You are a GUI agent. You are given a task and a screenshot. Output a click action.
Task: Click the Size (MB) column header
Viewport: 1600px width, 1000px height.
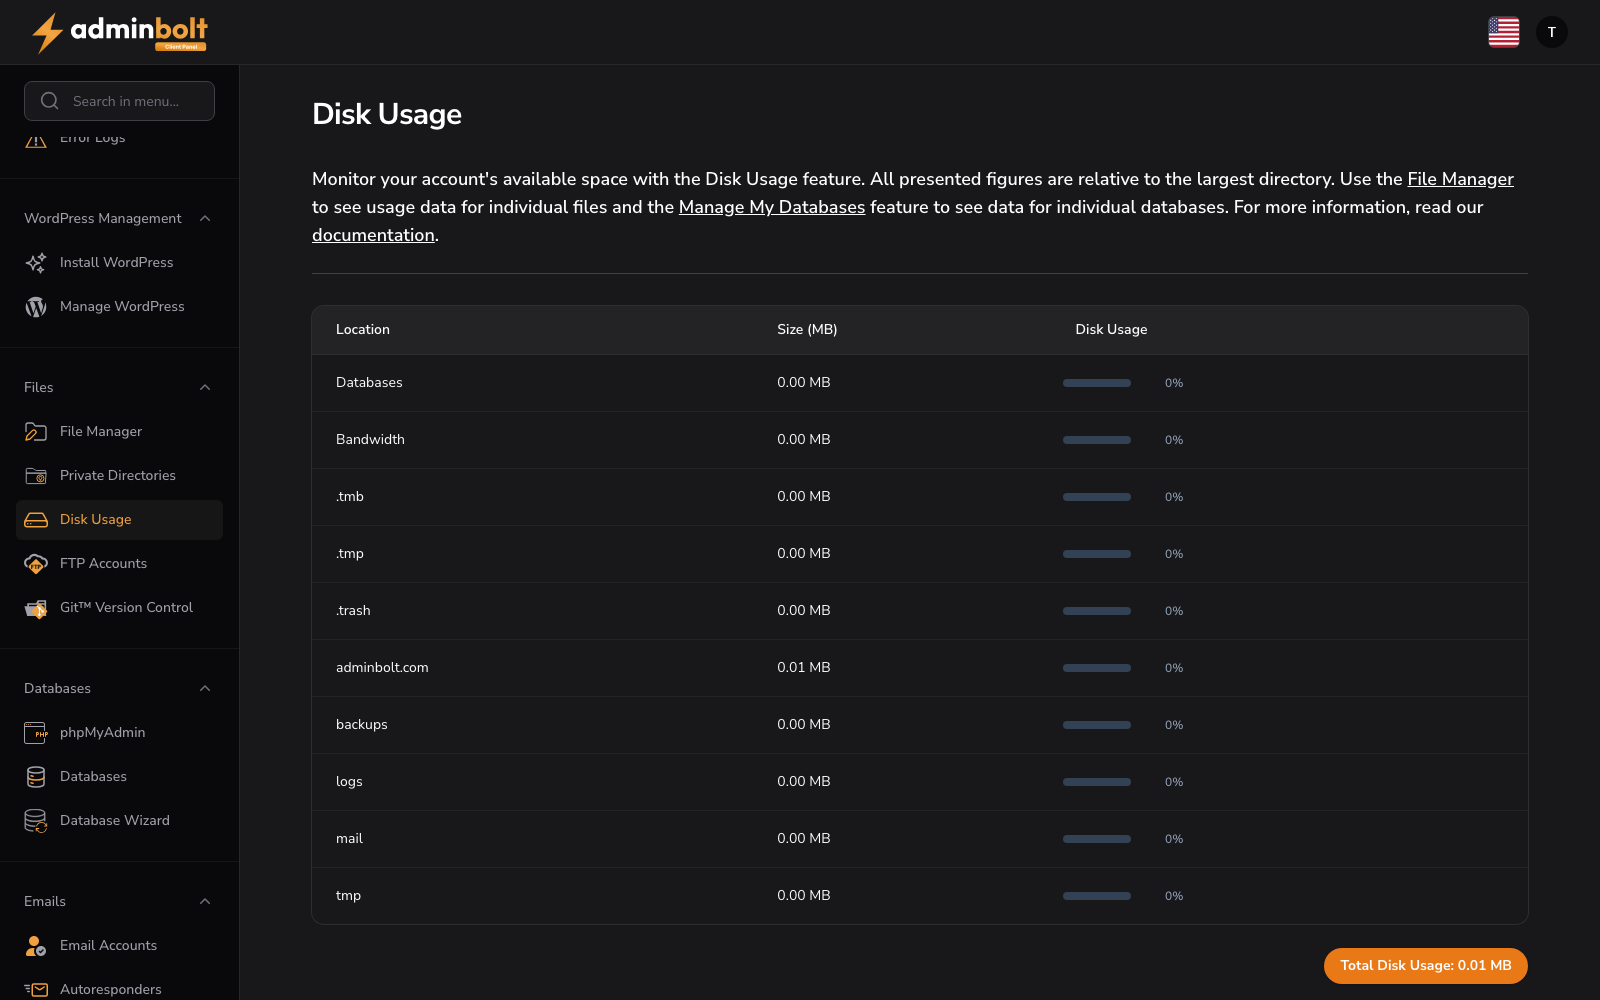coord(807,329)
